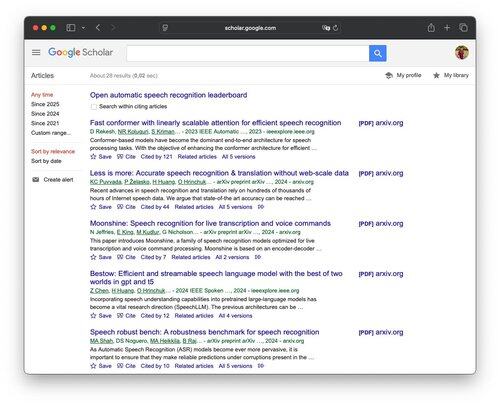The height and width of the screenshot is (406, 500).
Task: Open arxiv PDF for Bestow paper
Action: pyautogui.click(x=381, y=274)
